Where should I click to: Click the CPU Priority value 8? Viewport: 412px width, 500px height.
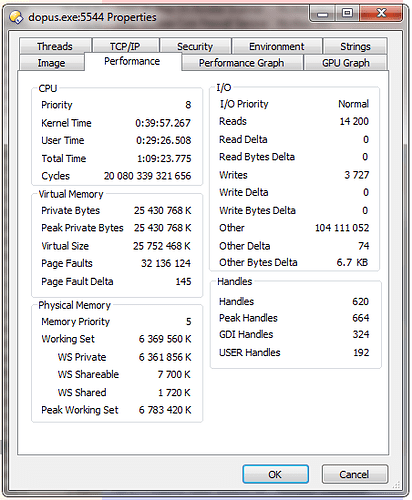(188, 105)
